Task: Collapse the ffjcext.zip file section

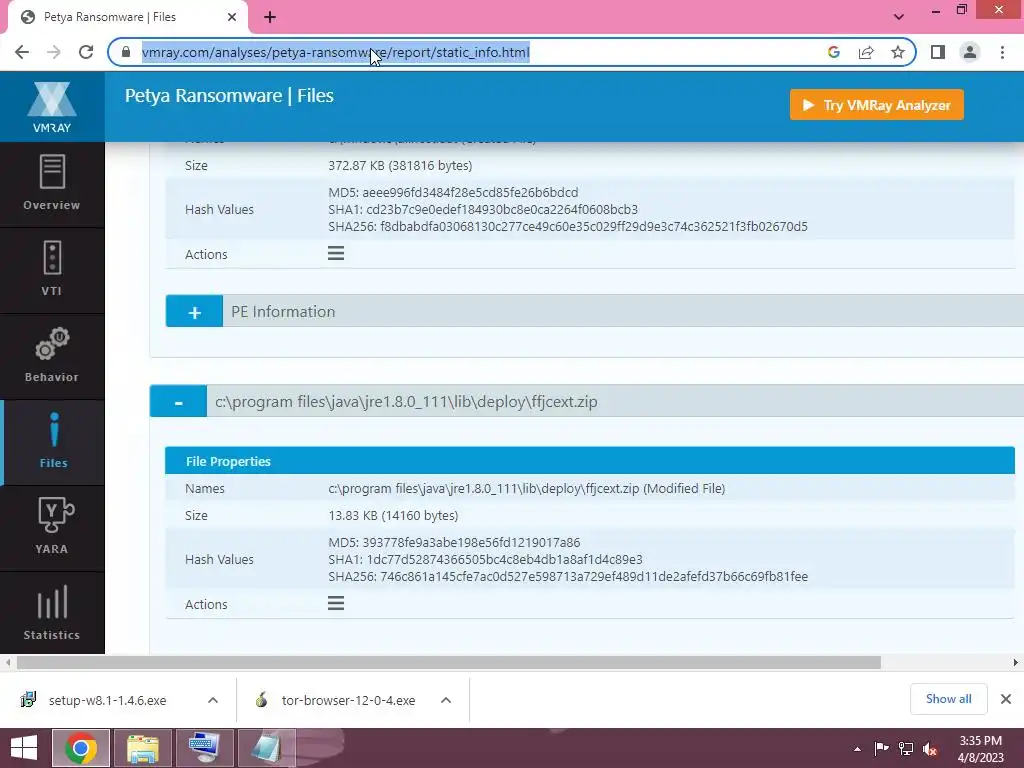Action: (x=178, y=401)
